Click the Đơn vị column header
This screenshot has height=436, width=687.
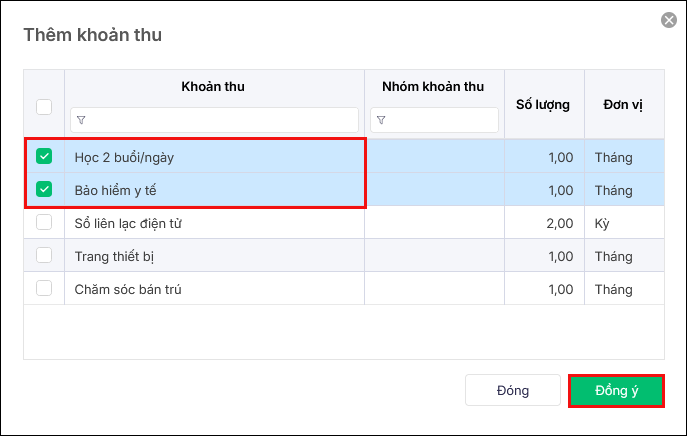[623, 104]
